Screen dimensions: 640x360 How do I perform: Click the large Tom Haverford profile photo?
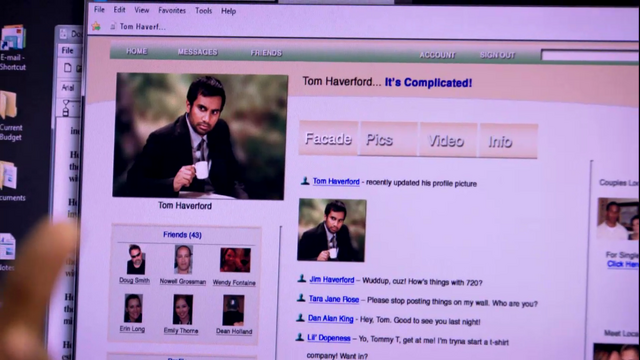click(200, 136)
